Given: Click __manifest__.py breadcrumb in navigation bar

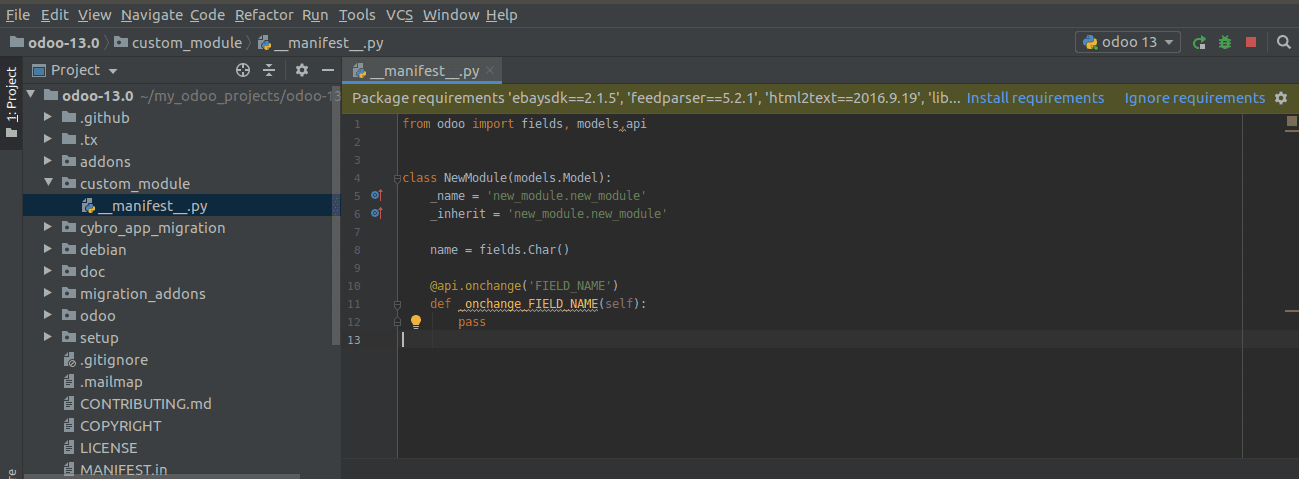Looking at the screenshot, I should (321, 43).
